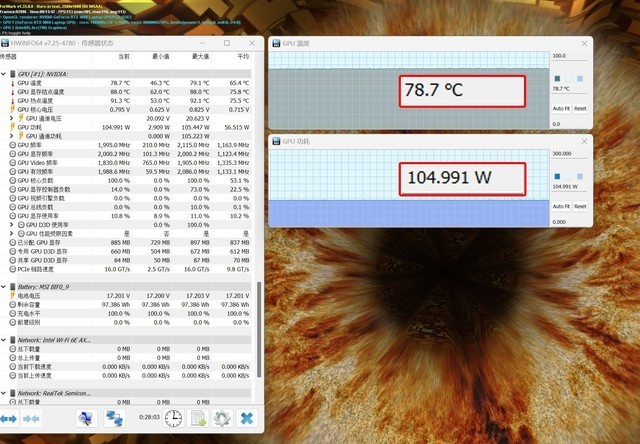Click the 0.0 min field in temperature graph
Image resolution: width=640 pixels, height=444 pixels.
570,124
